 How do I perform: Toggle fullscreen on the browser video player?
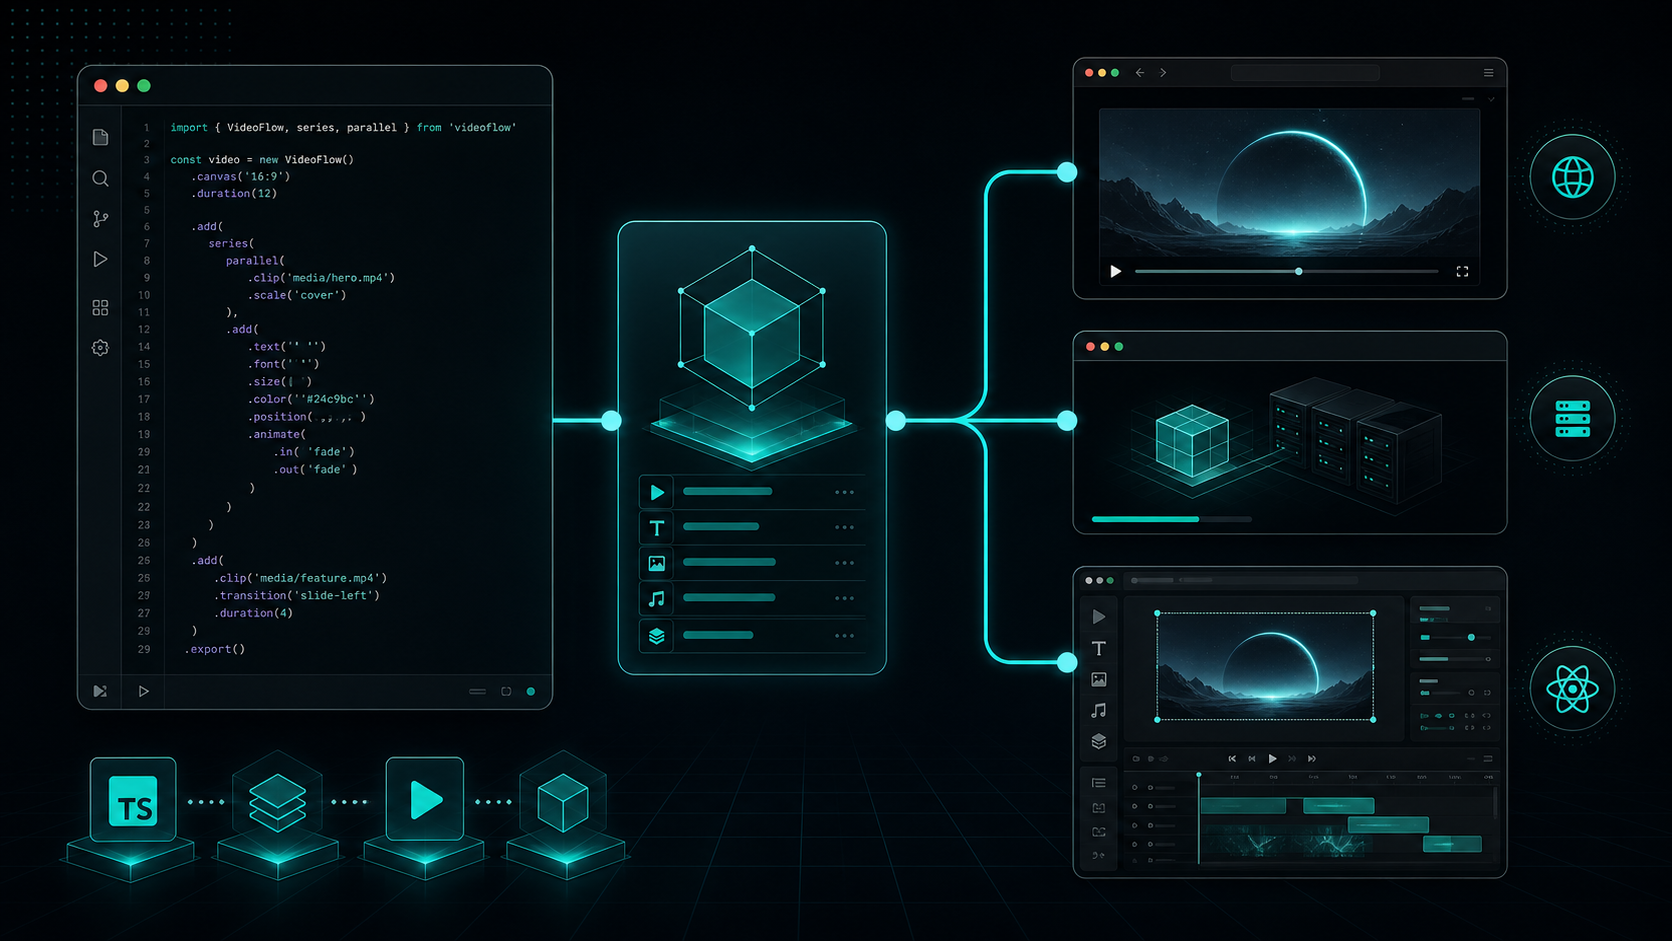coord(1462,271)
